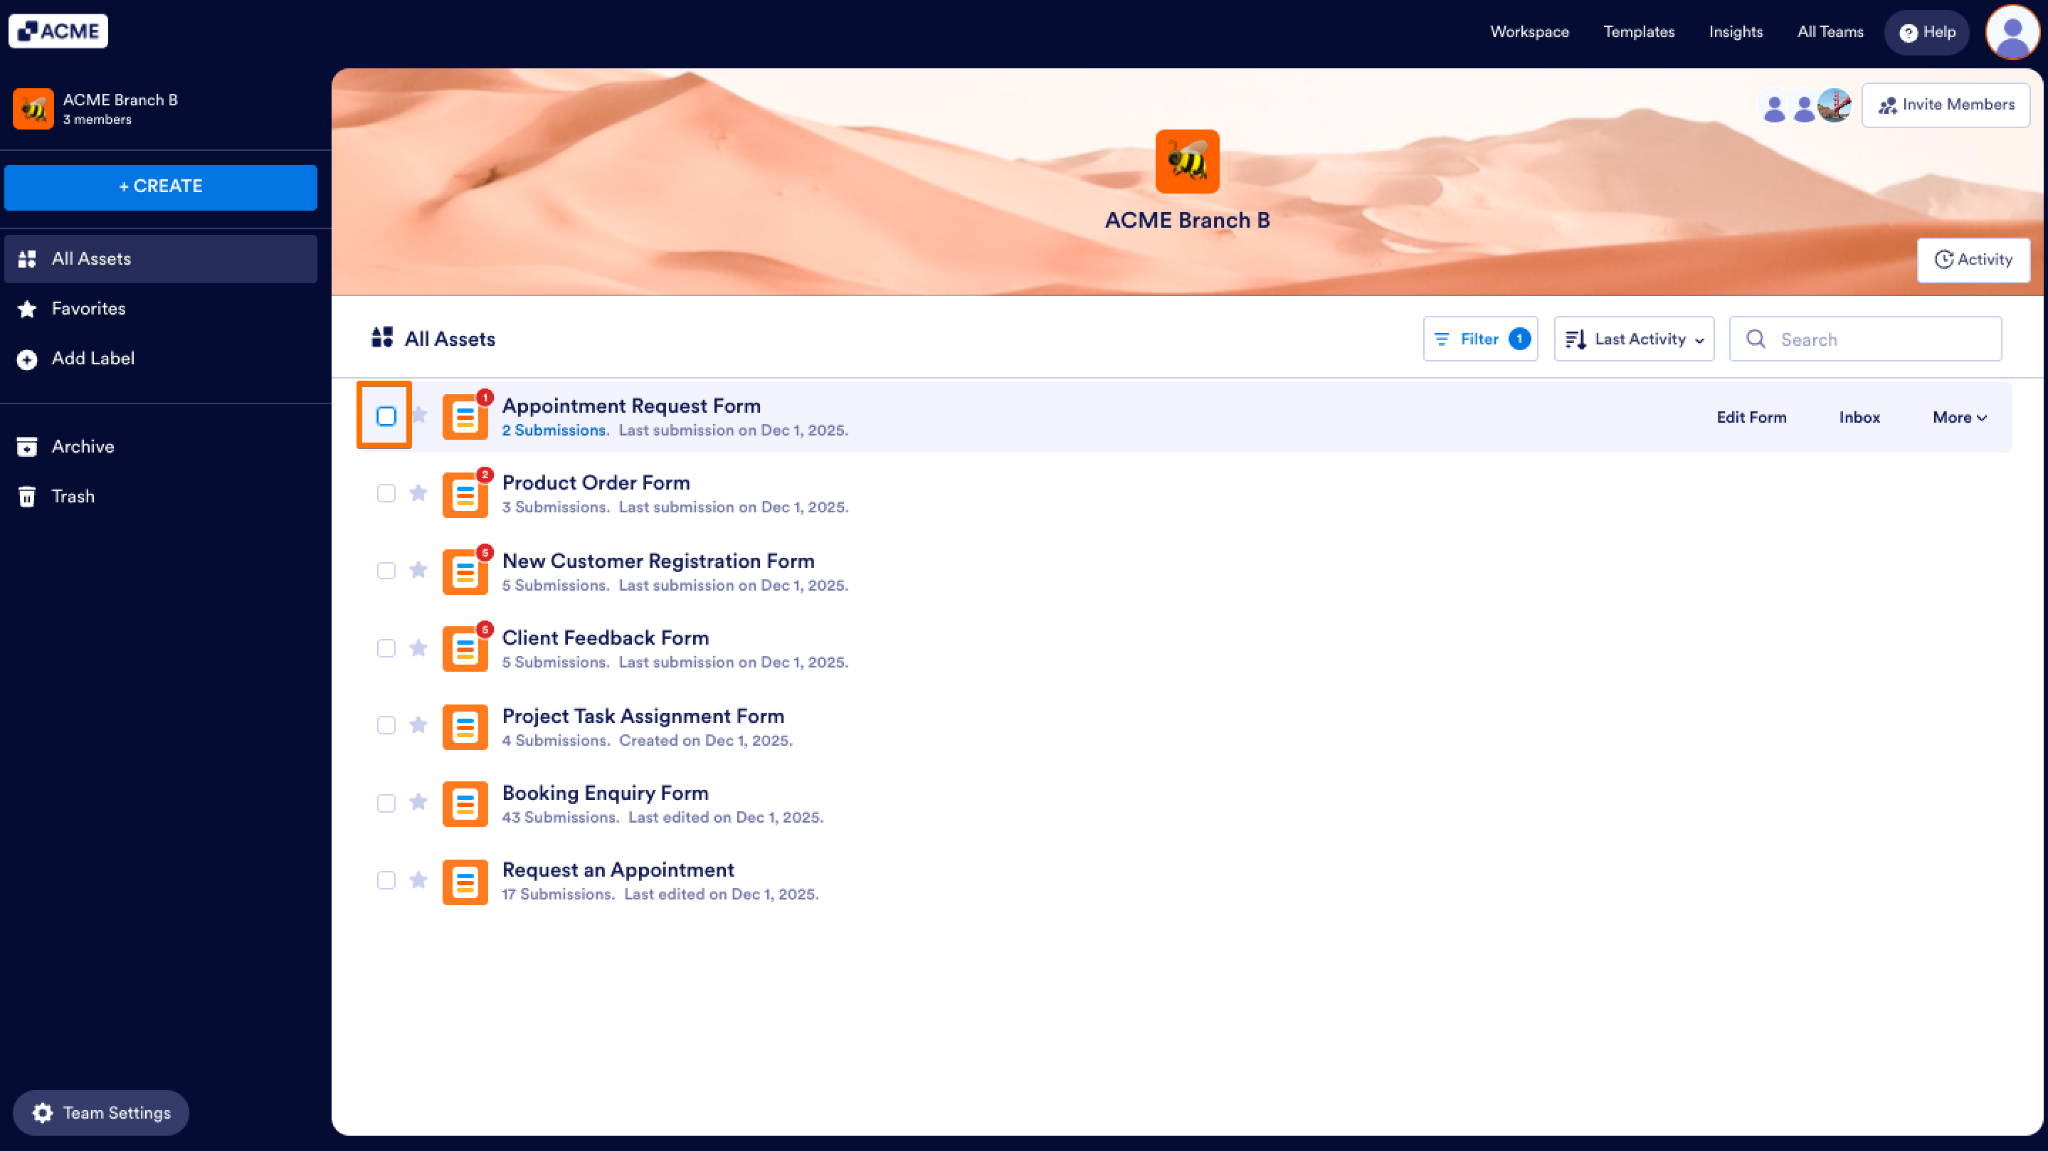Open the Filter options
2048x1151 pixels.
click(x=1480, y=339)
